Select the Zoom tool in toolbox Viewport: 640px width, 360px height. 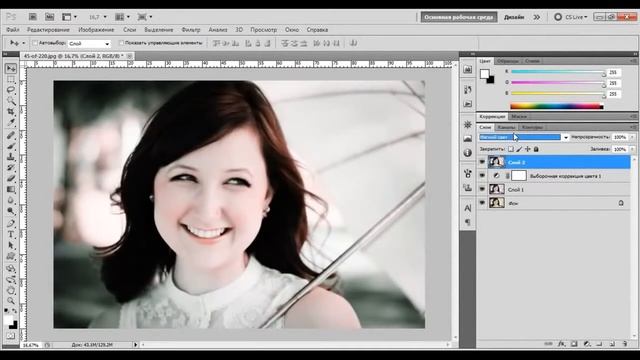[x=11, y=301]
